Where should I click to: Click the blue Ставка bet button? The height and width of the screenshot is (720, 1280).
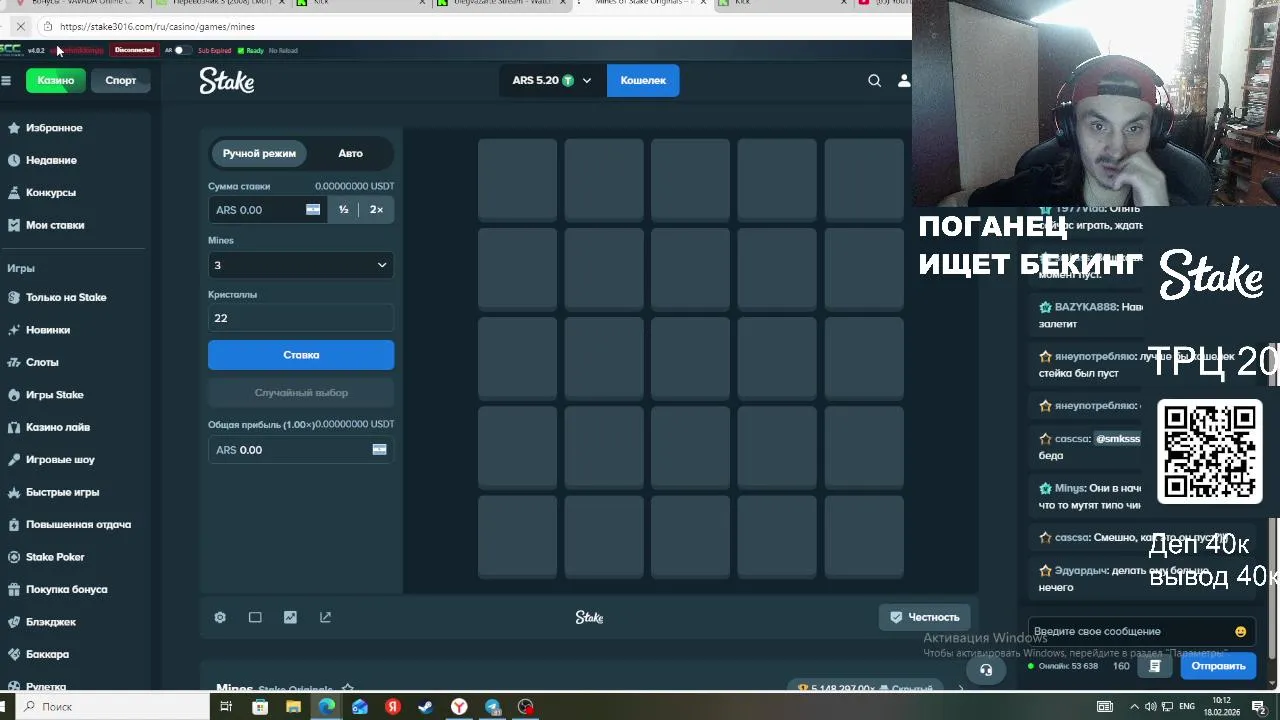301,355
